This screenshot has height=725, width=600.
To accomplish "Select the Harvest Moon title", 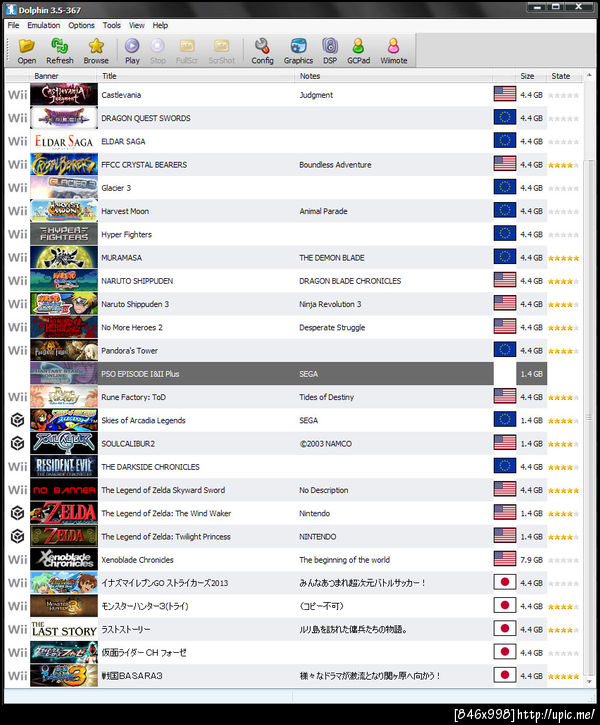I will [125, 211].
